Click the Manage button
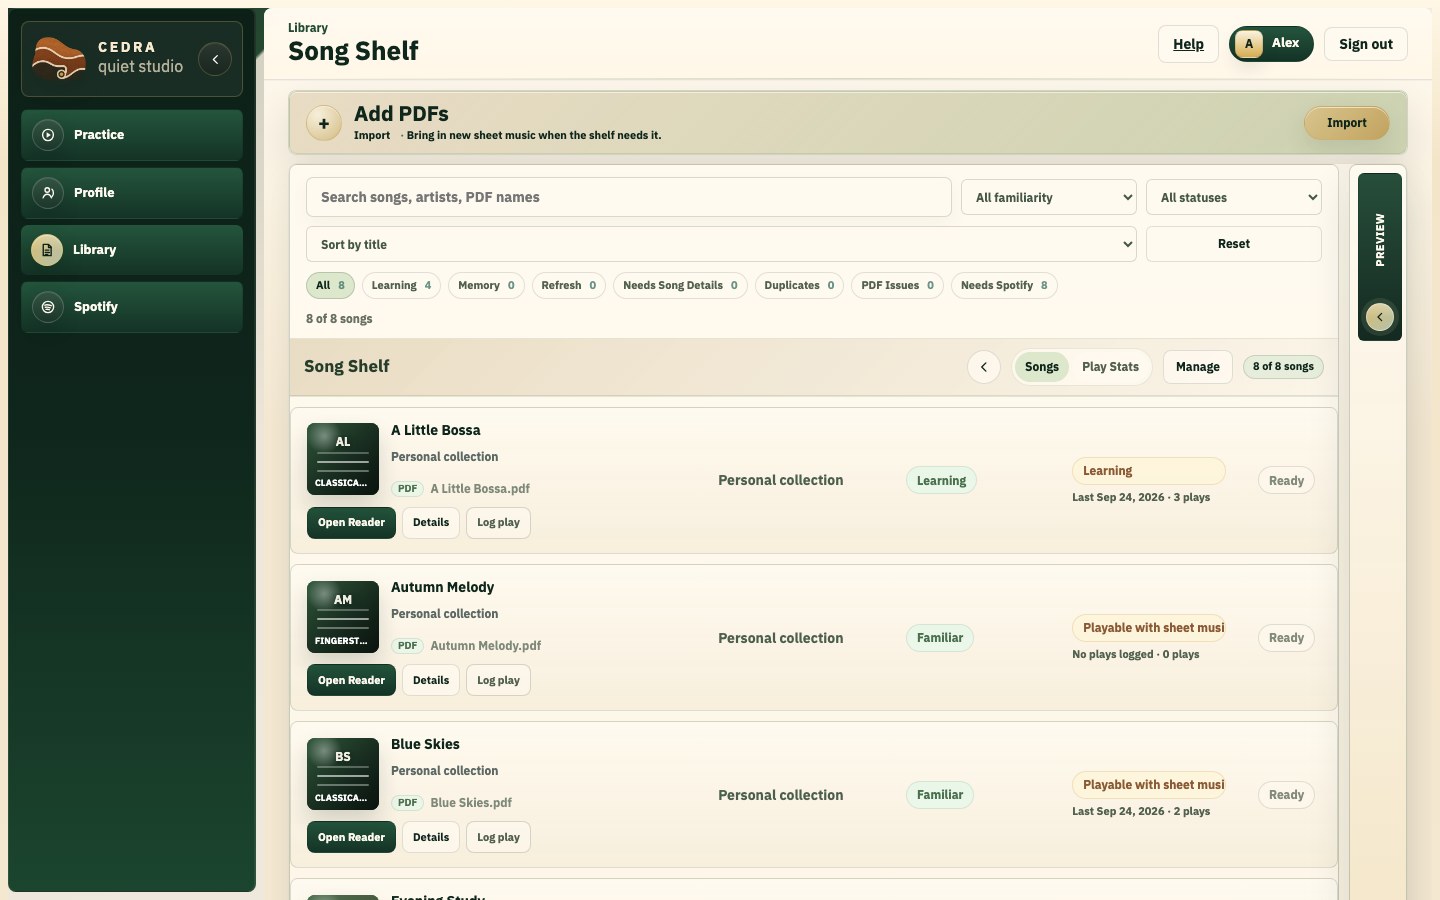The image size is (1440, 900). (1198, 367)
